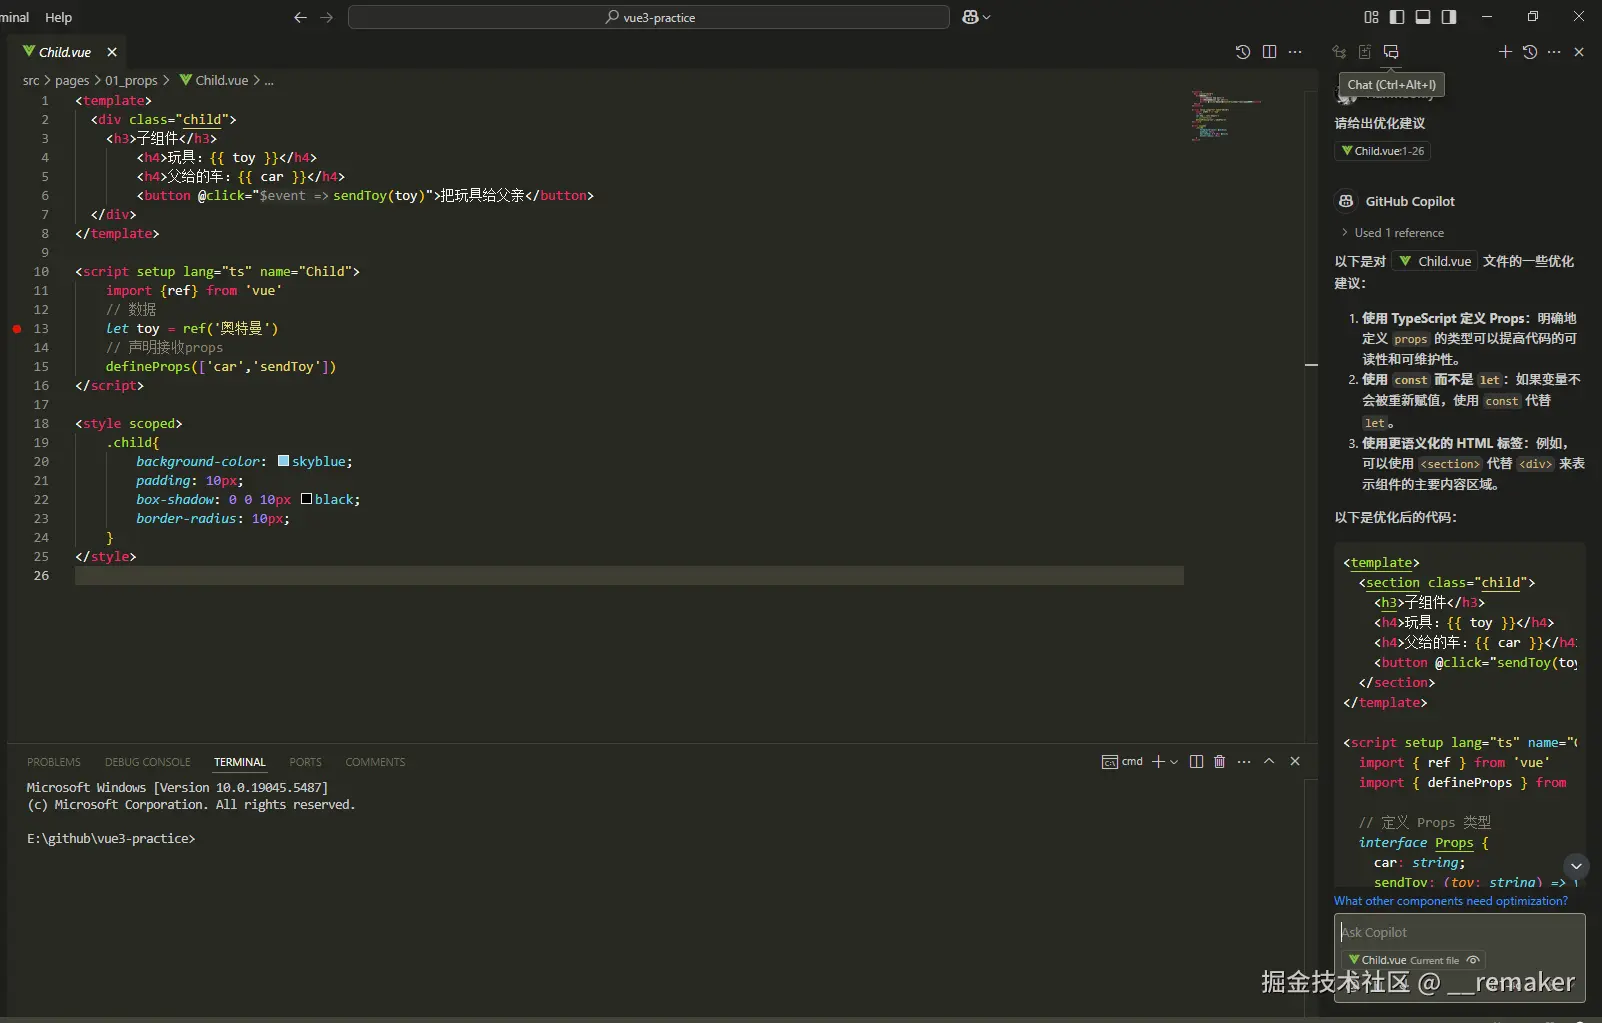1602x1023 pixels.
Task: Kill the terminal with trash icon
Action: point(1219,762)
